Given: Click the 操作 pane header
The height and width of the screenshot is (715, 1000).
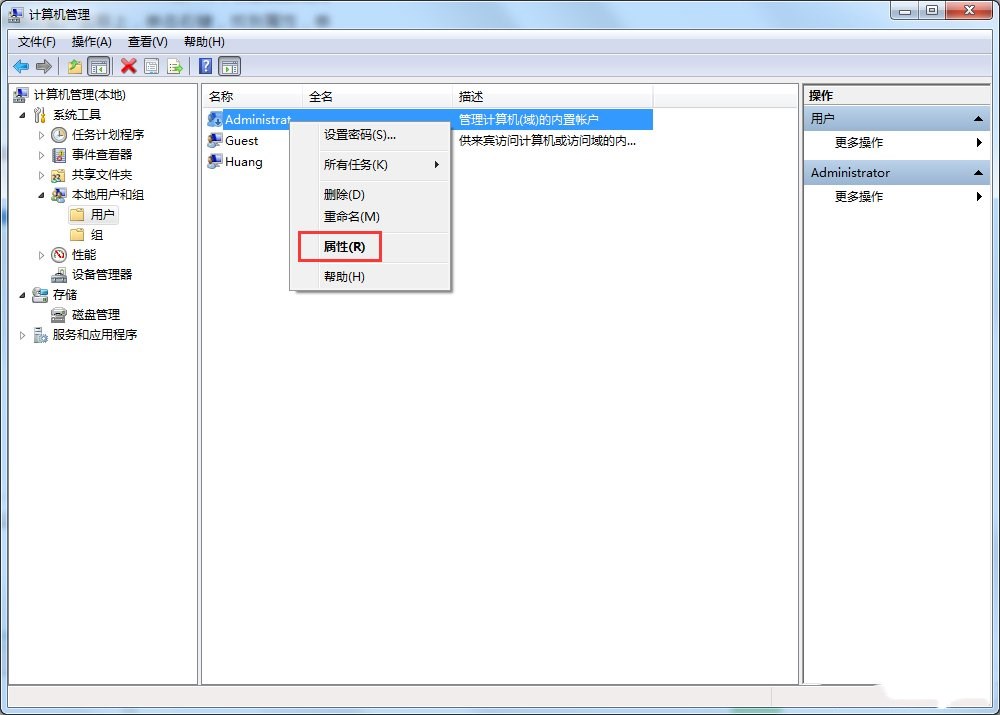Looking at the screenshot, I should coord(896,96).
